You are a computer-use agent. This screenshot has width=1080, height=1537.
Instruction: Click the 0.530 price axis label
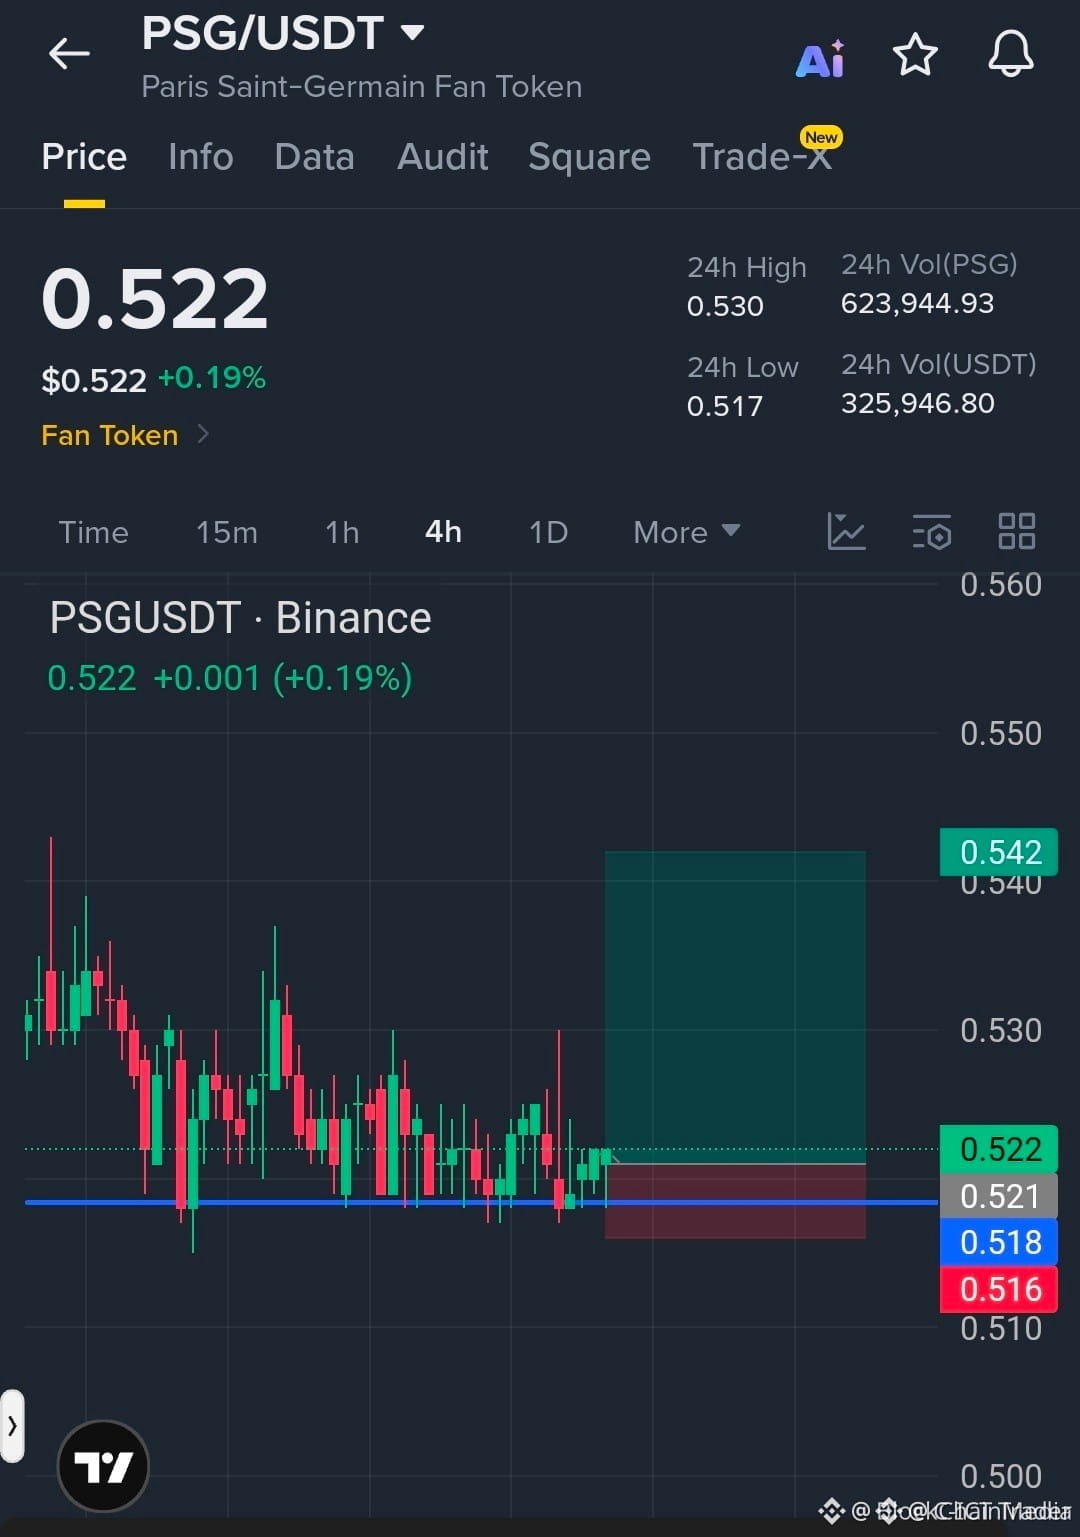click(1000, 1031)
